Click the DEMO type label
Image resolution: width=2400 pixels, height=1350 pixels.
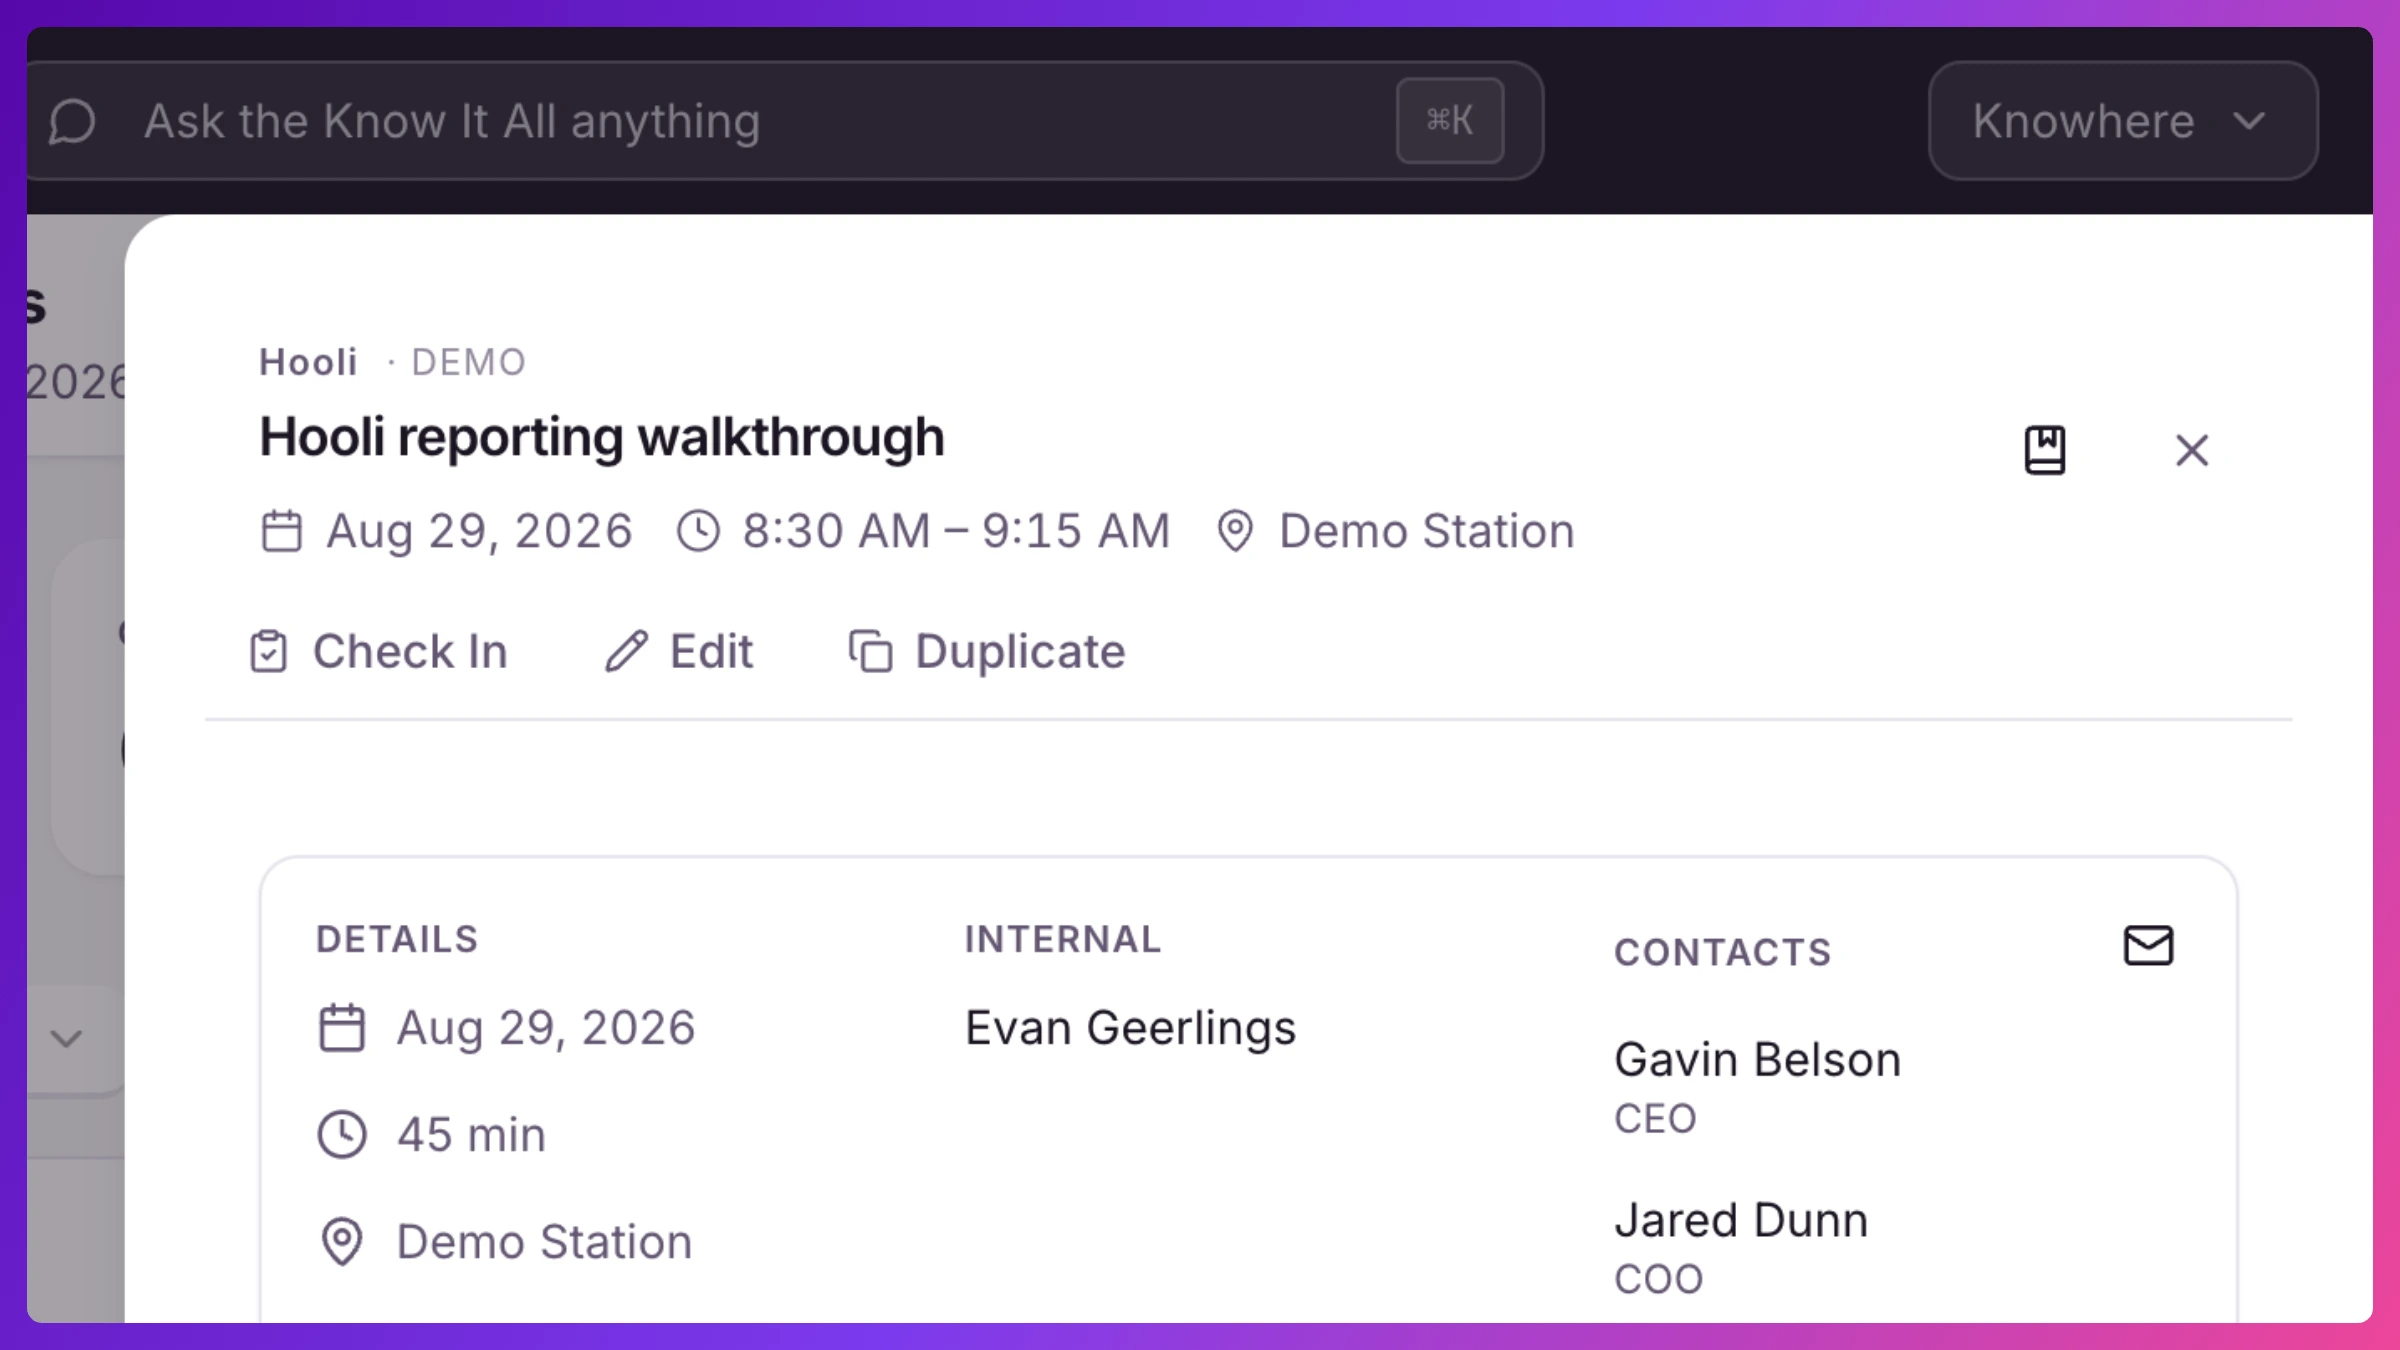pyautogui.click(x=469, y=362)
